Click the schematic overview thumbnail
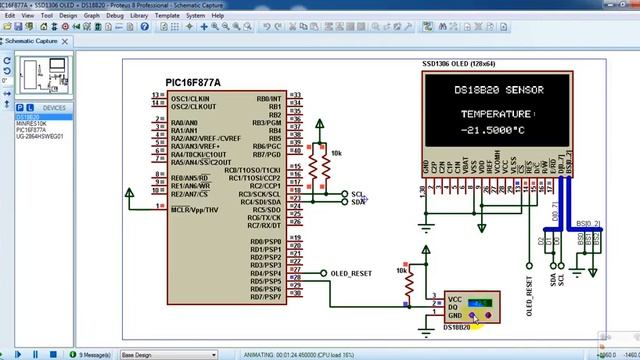Viewport: 640px width, 360px height. coord(44,75)
